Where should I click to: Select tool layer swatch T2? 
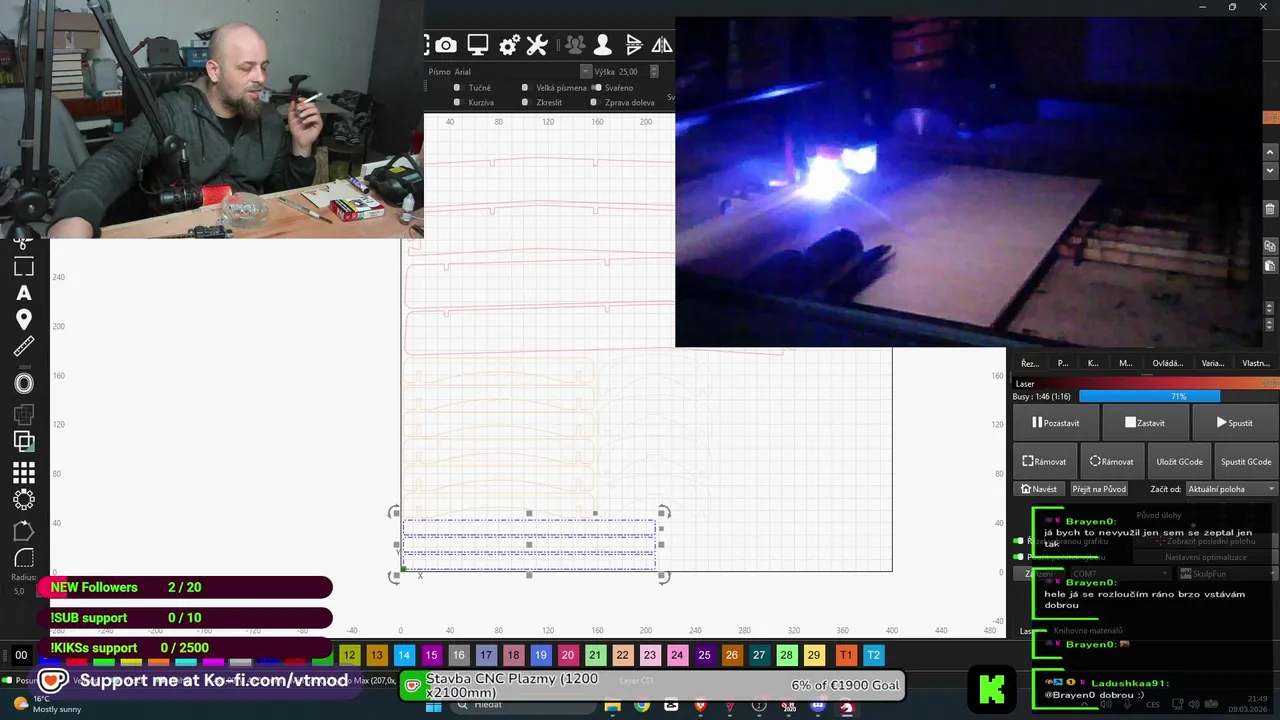point(873,655)
